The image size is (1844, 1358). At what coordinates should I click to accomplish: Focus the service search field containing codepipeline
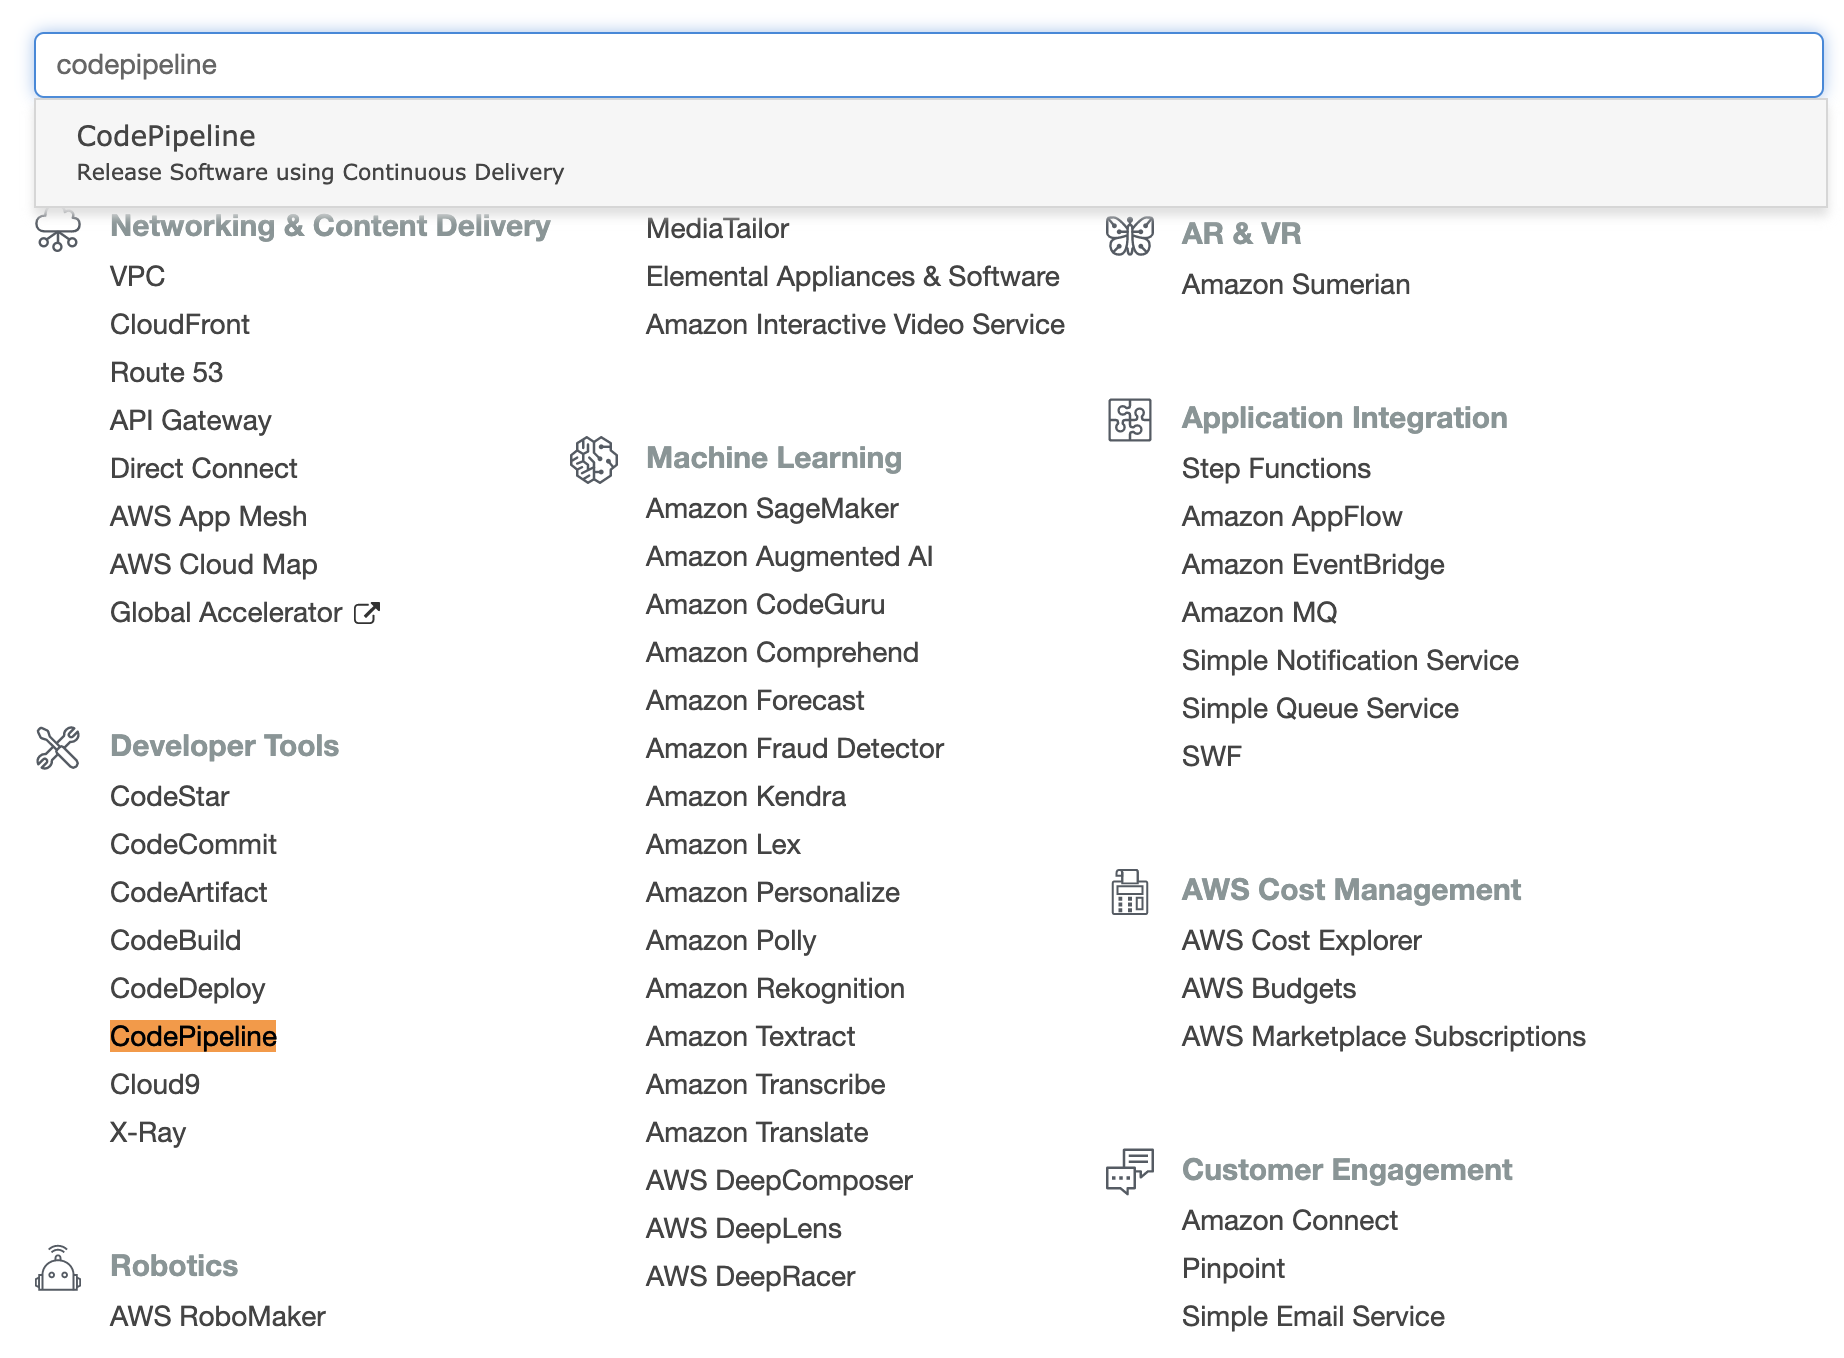click(929, 65)
